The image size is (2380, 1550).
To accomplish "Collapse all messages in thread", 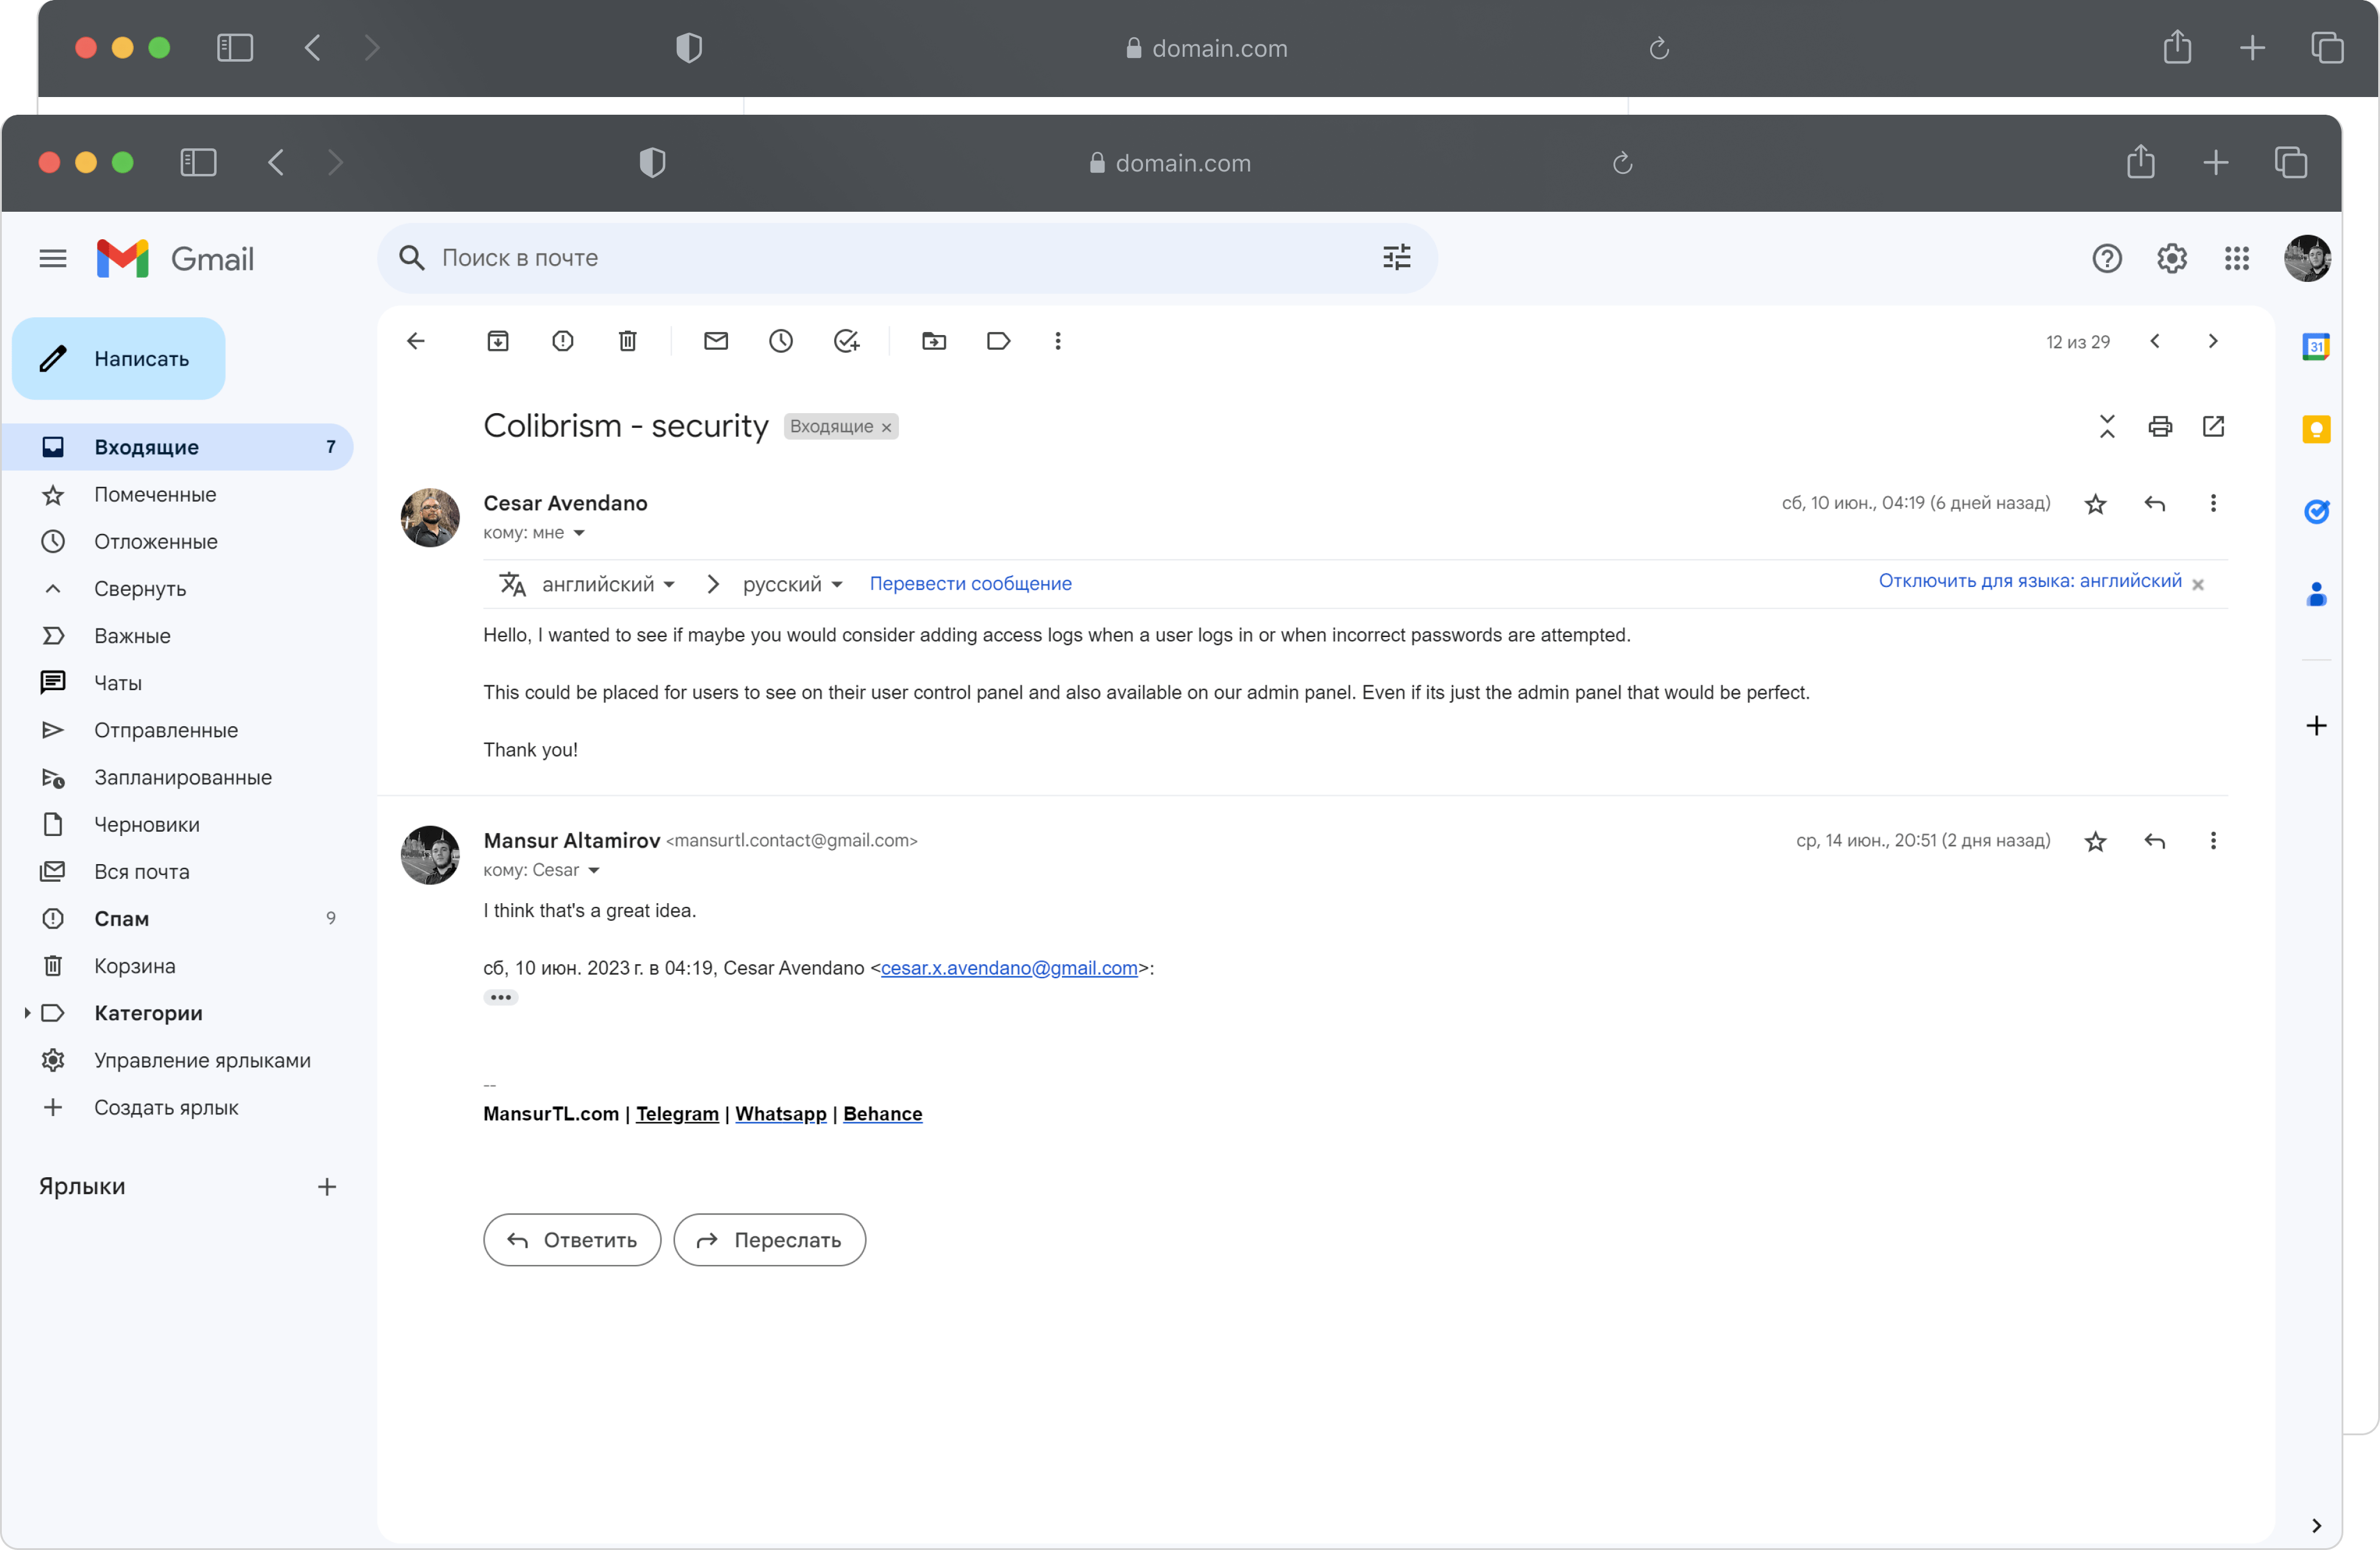I will (2107, 426).
